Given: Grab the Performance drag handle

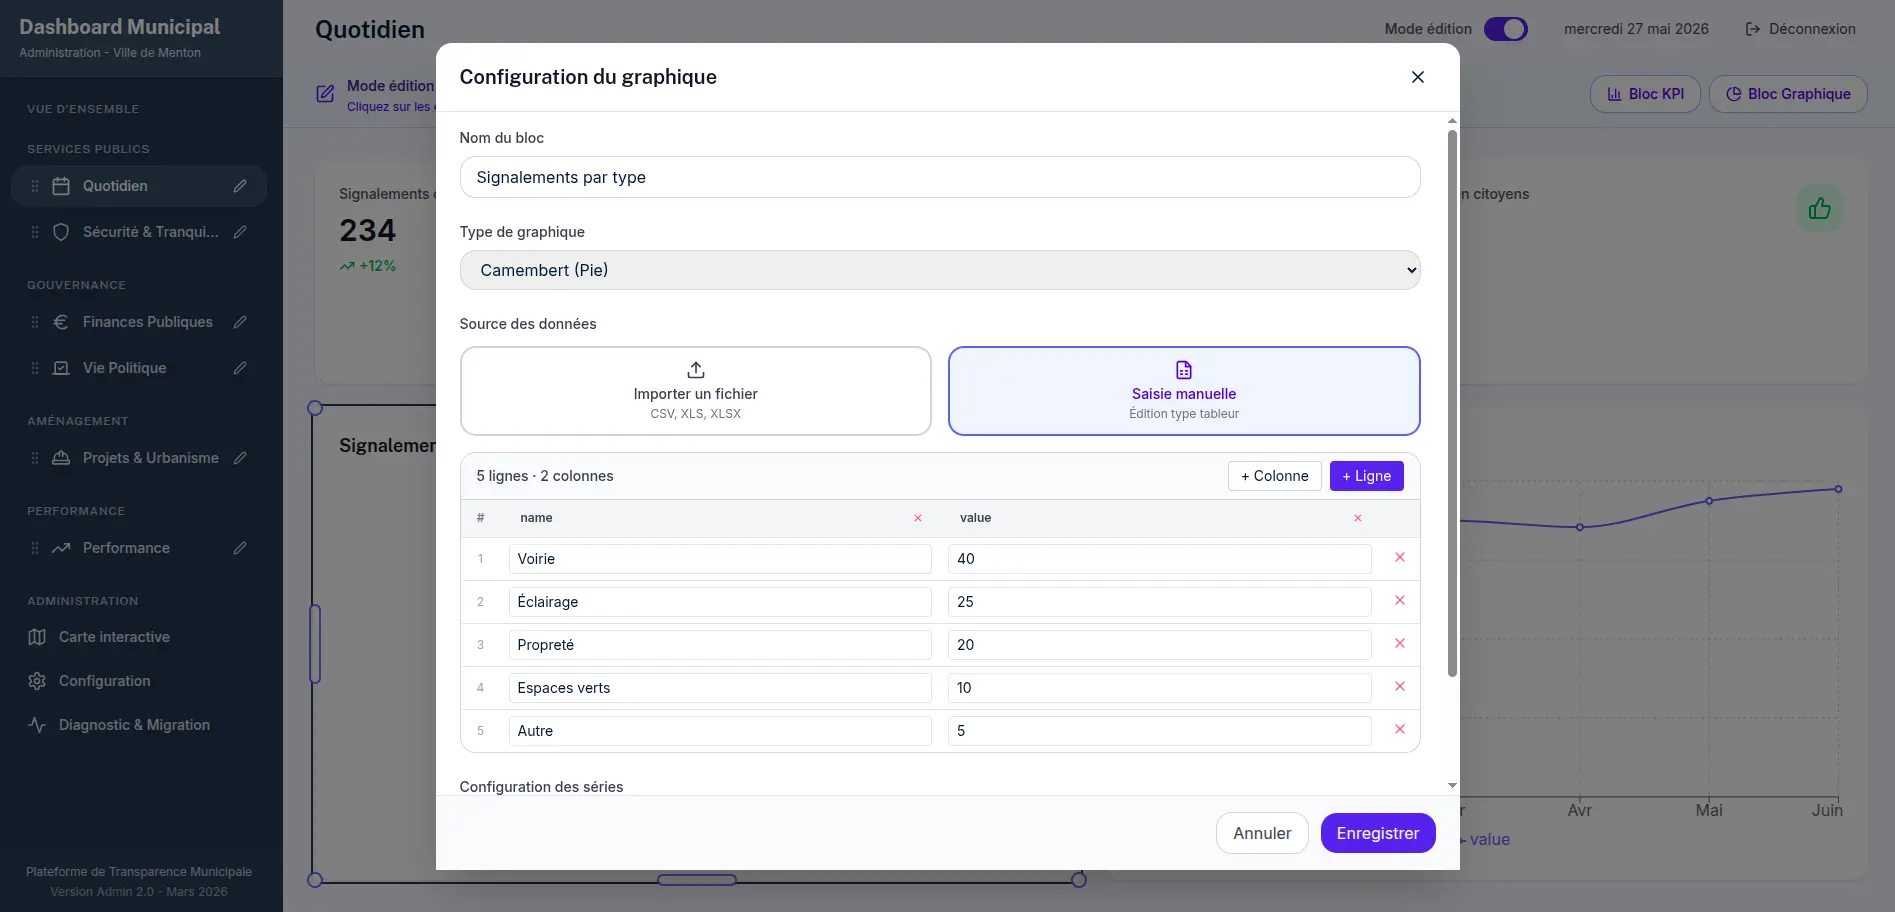Looking at the screenshot, I should 35,548.
